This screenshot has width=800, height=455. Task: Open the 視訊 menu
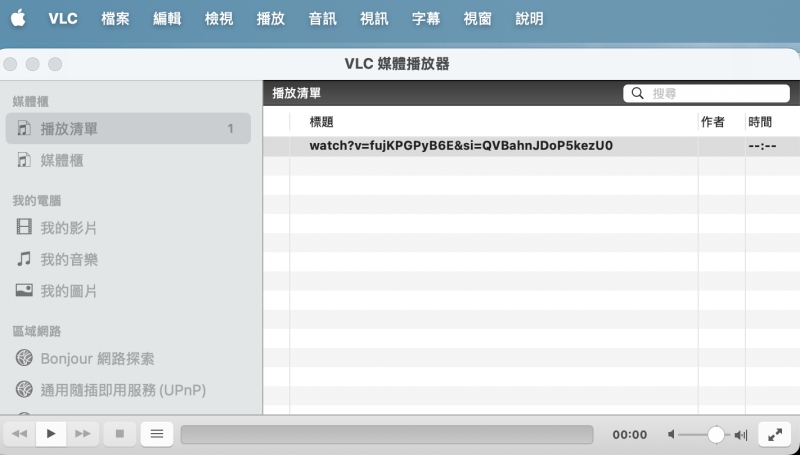pos(374,19)
